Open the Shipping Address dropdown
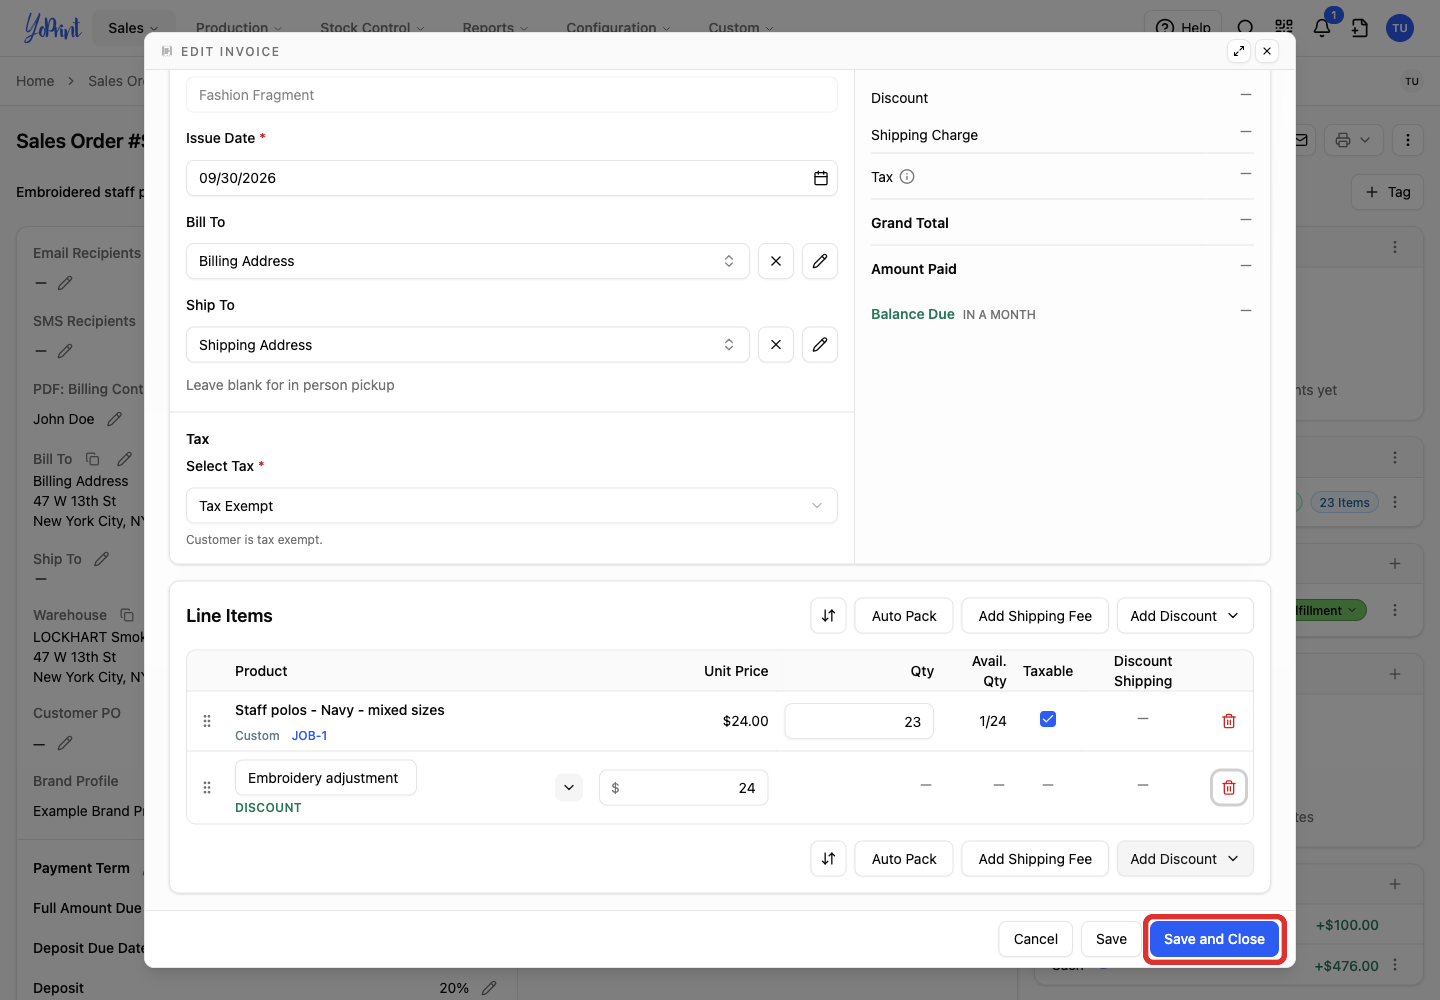This screenshot has height=1000, width=1440. pyautogui.click(x=468, y=345)
